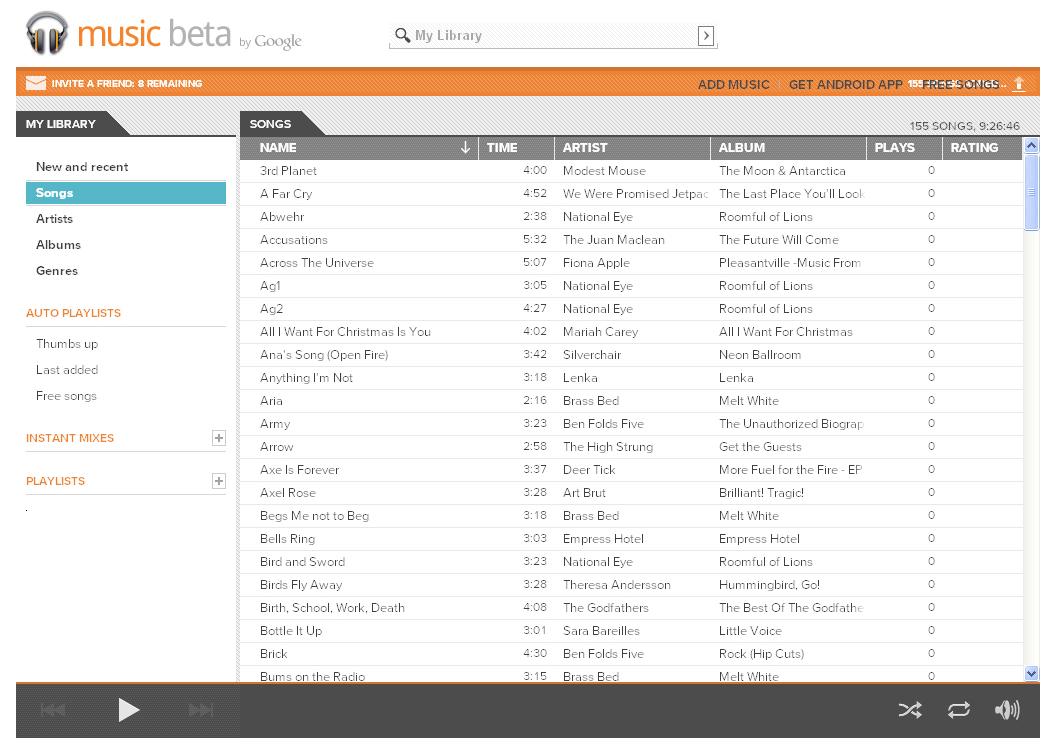Select the song Across The Universe

316,263
